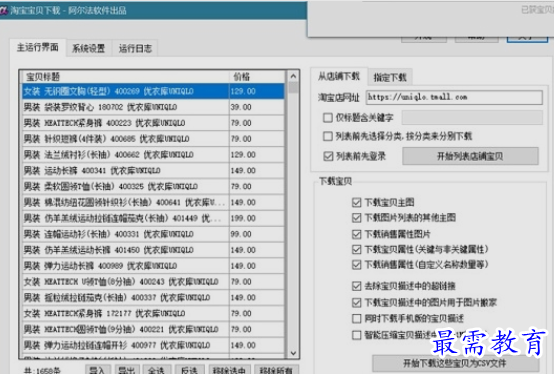Select row 女装 无钢圈文胸(轻型) 400269
This screenshot has width=554, height=374.
click(x=153, y=91)
